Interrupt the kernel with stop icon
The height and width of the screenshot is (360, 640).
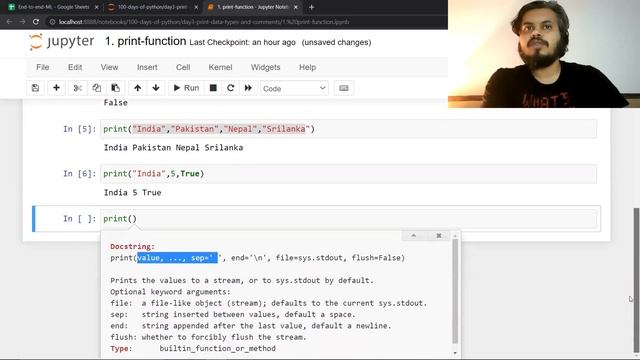coord(213,88)
